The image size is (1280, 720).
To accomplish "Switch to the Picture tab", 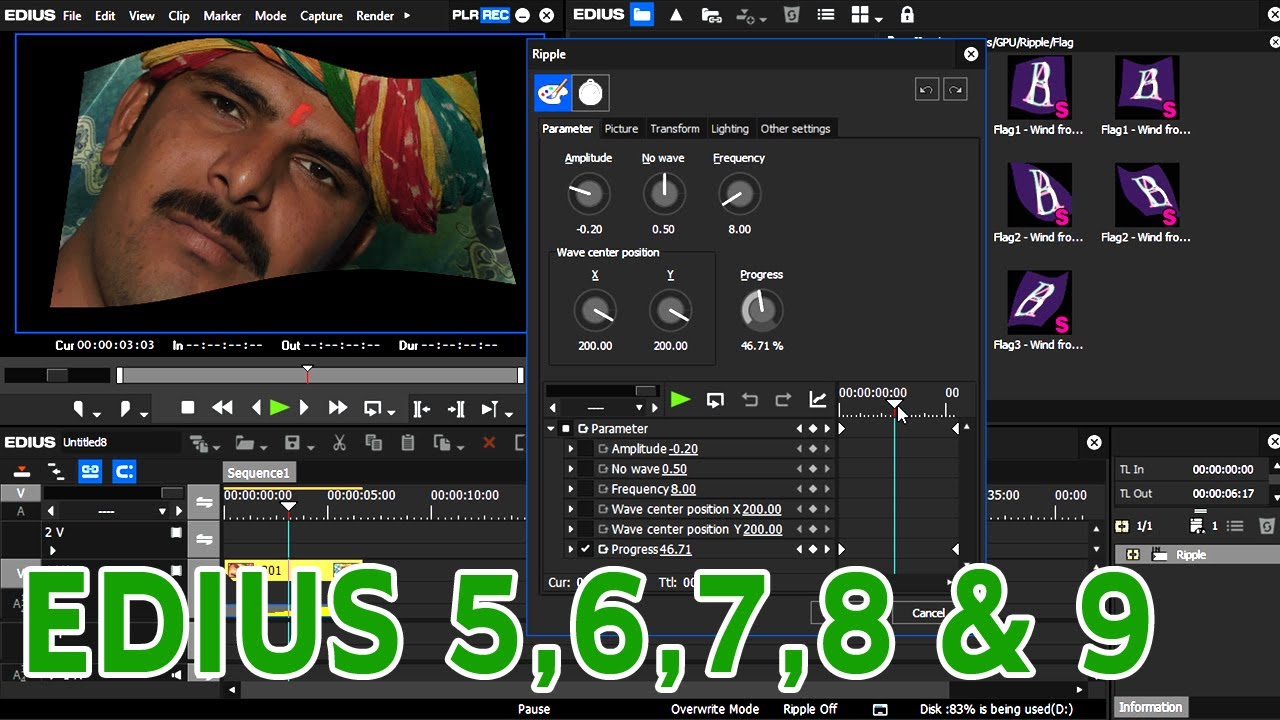I will point(621,129).
